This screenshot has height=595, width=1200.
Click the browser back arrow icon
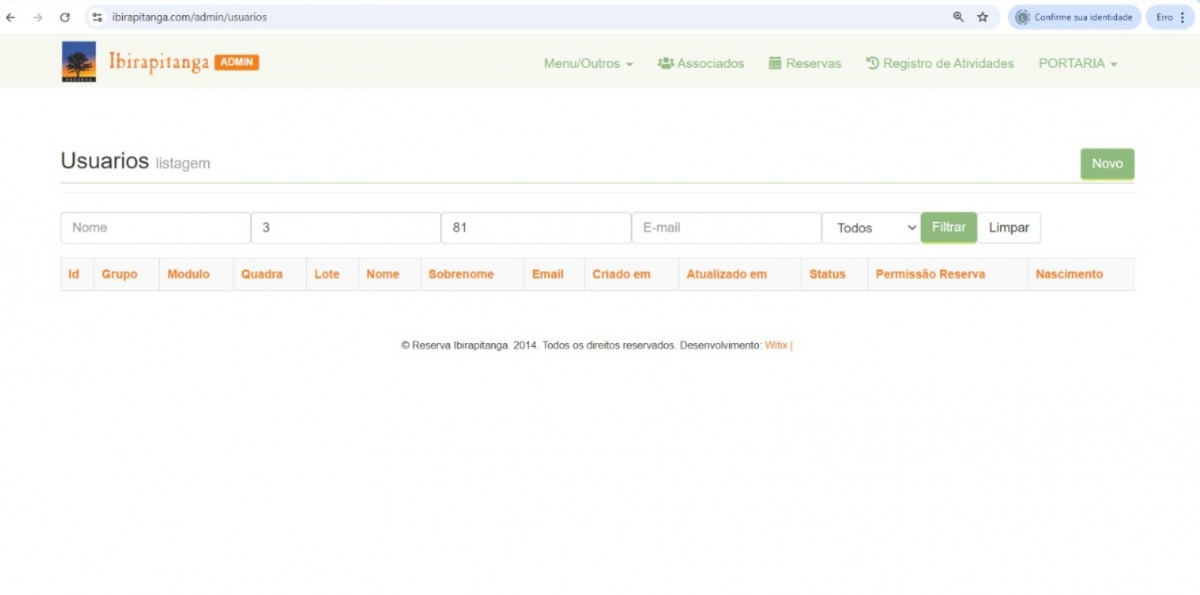[11, 17]
